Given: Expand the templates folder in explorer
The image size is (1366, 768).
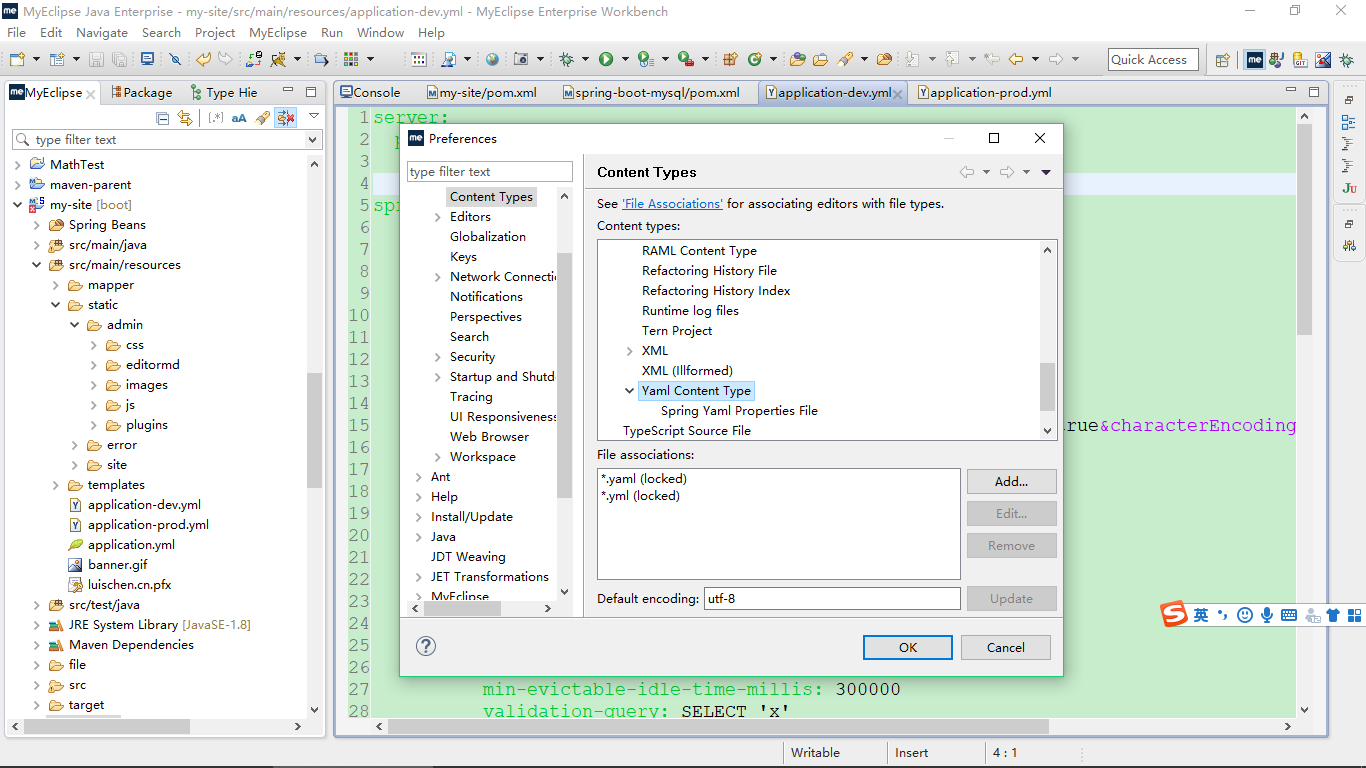Looking at the screenshot, I should (56, 485).
